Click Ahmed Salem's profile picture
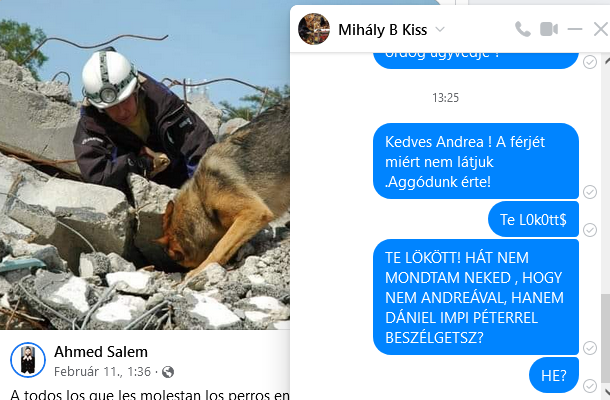Viewport: 610px width, 400px height. click(28, 360)
